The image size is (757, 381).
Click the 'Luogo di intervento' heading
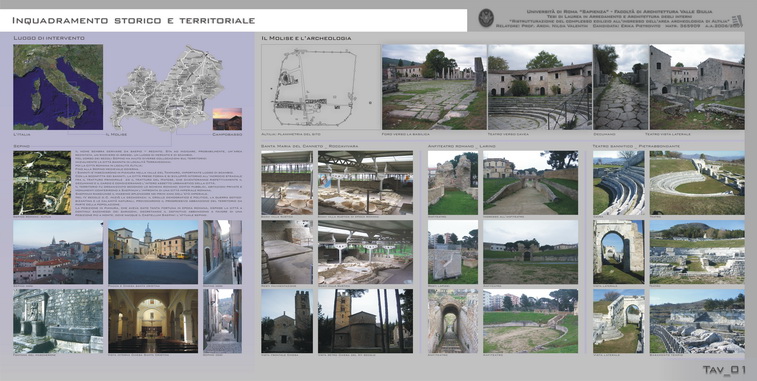pyautogui.click(x=49, y=38)
